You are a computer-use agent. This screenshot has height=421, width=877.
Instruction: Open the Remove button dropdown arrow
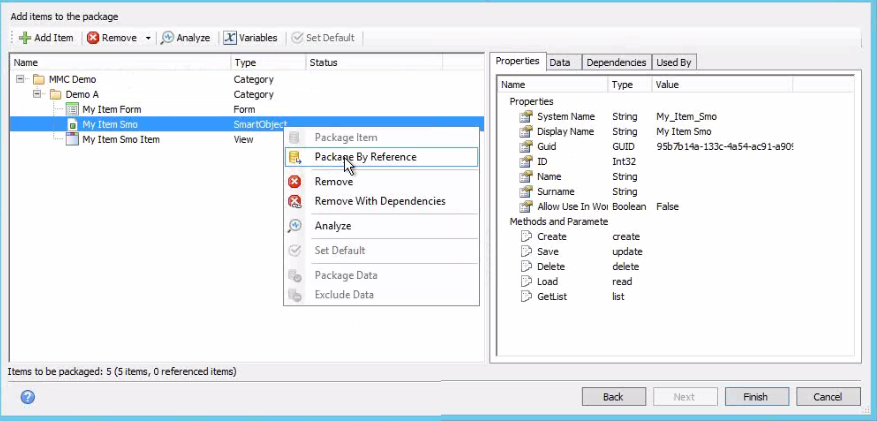click(x=148, y=38)
